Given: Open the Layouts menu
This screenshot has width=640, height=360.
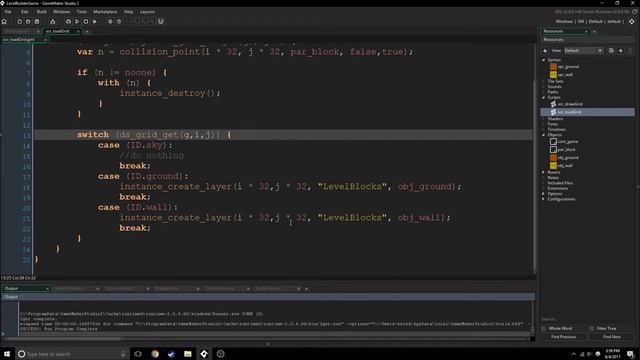Looking at the screenshot, I should 147,12.
